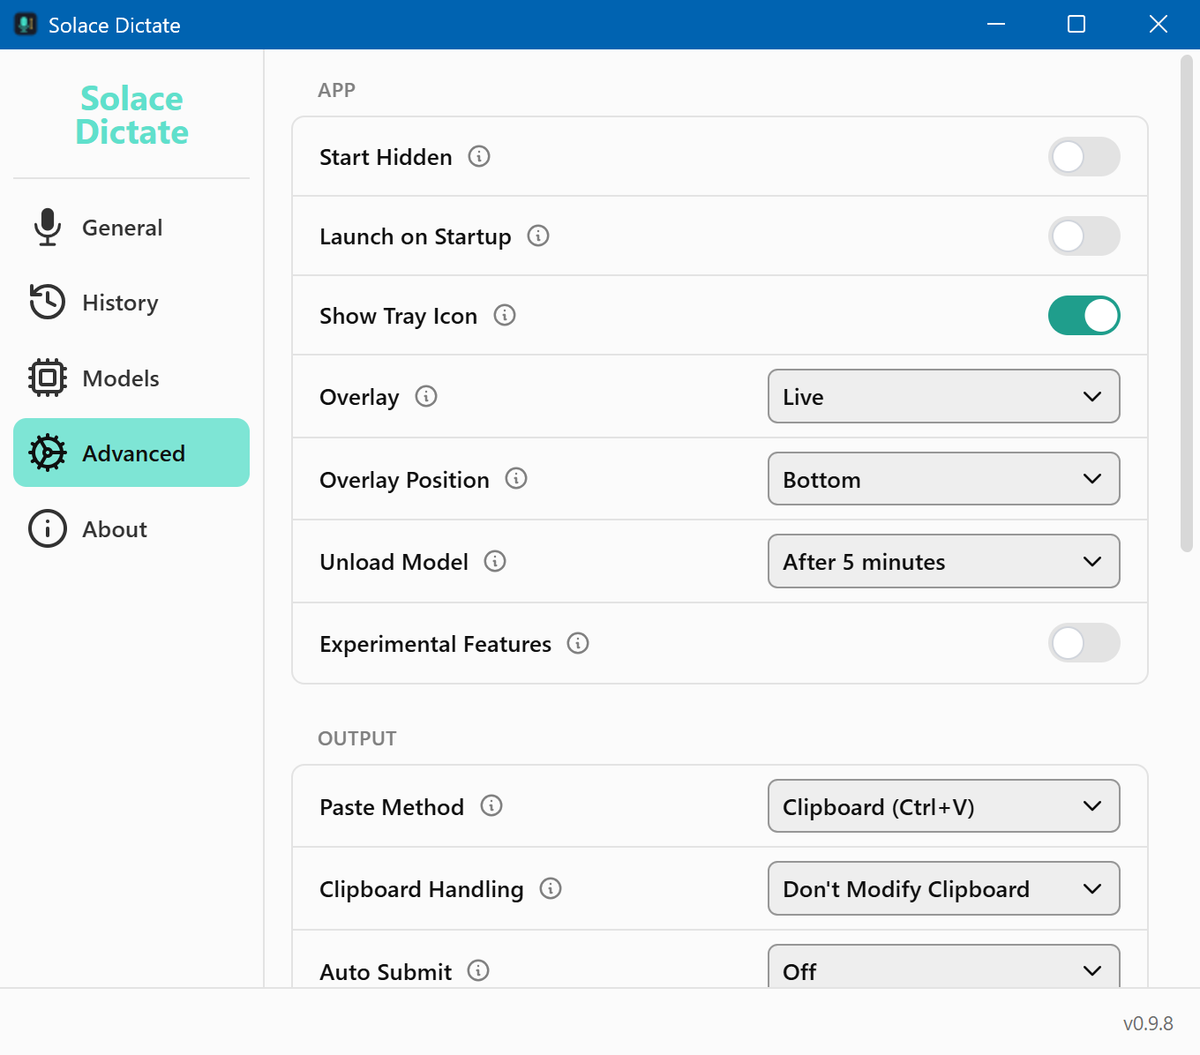The height and width of the screenshot is (1055, 1200).
Task: Click the Solace Dictate sidebar logo text
Action: (x=132, y=115)
